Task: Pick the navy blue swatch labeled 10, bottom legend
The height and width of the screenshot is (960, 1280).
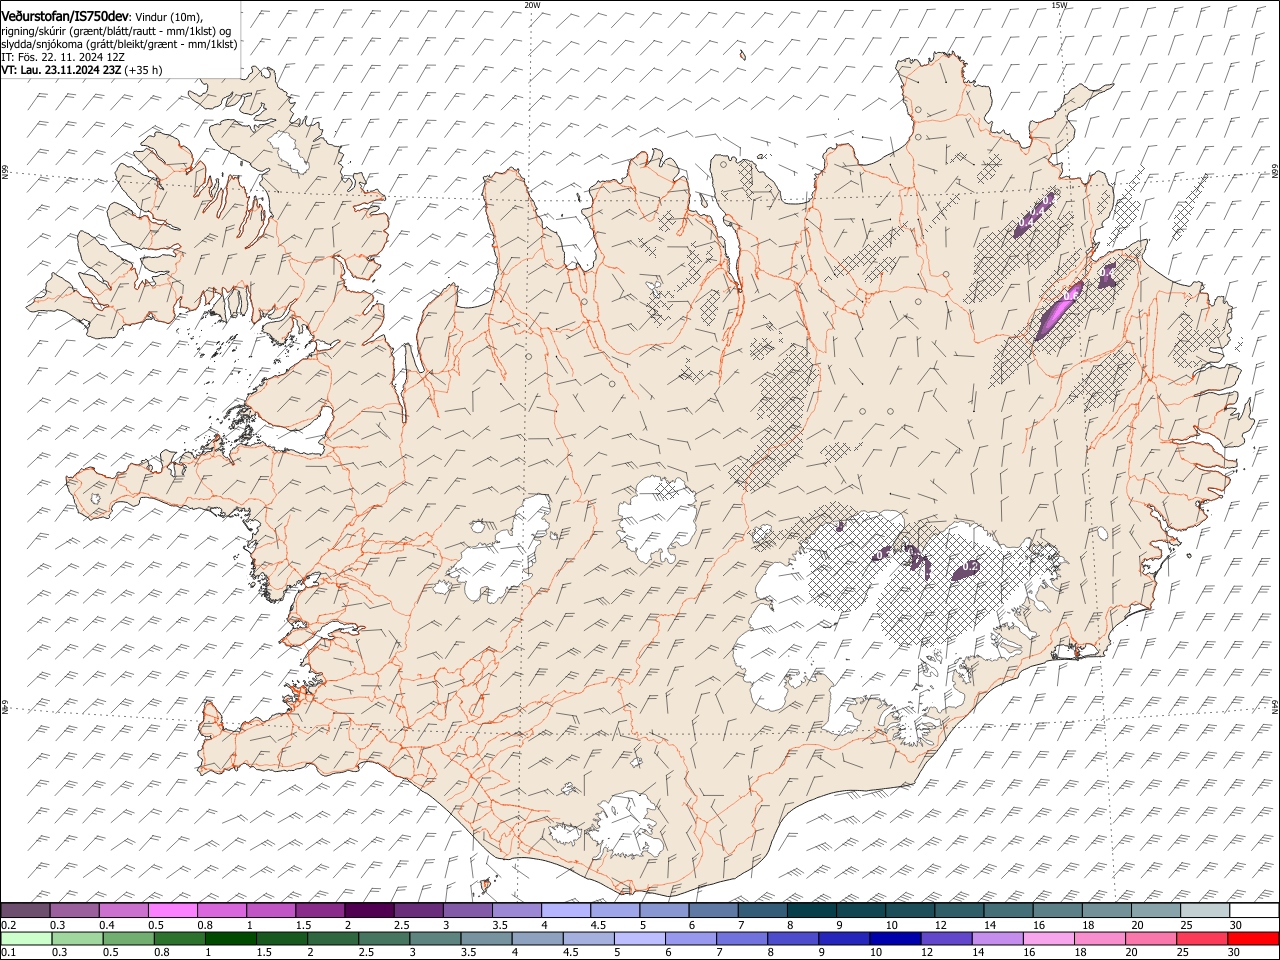Action: tap(896, 939)
